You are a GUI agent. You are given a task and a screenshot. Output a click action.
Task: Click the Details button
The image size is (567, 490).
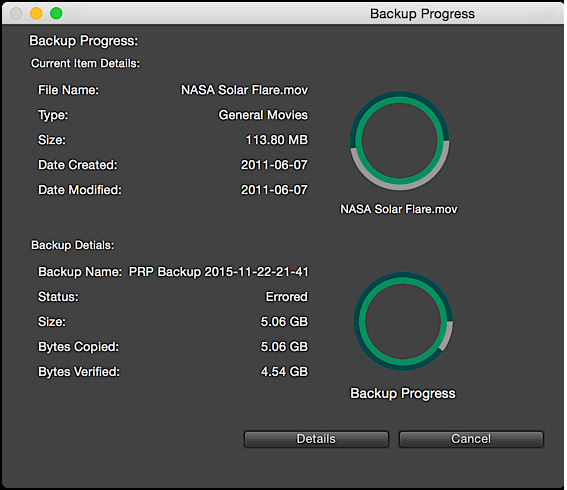[x=316, y=439]
